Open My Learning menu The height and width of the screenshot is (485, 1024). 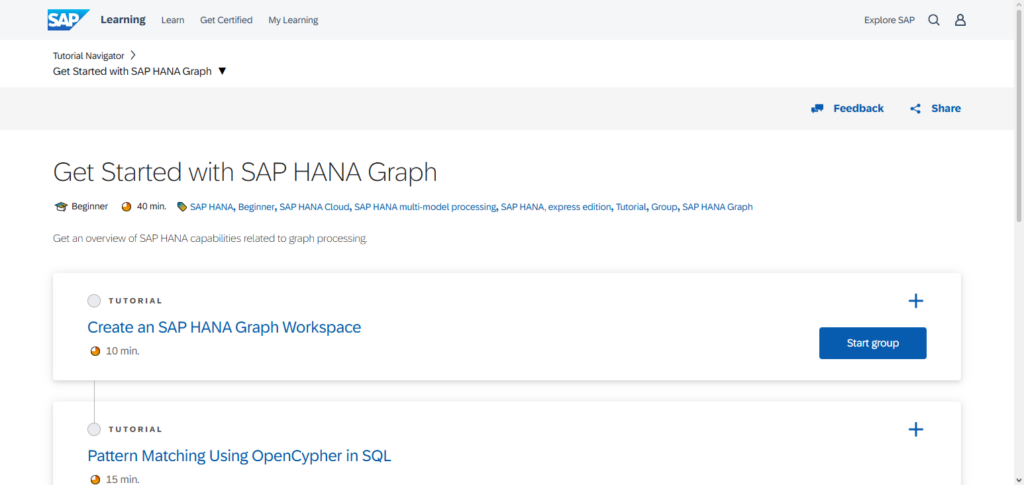coord(293,20)
